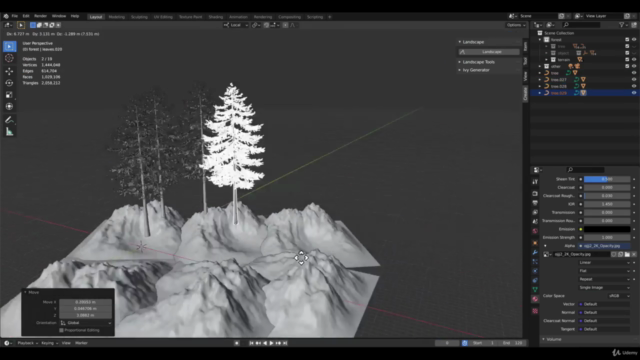Open the Orientation Global dropdown
Viewport: 640px width, 360px height.
tap(86, 323)
